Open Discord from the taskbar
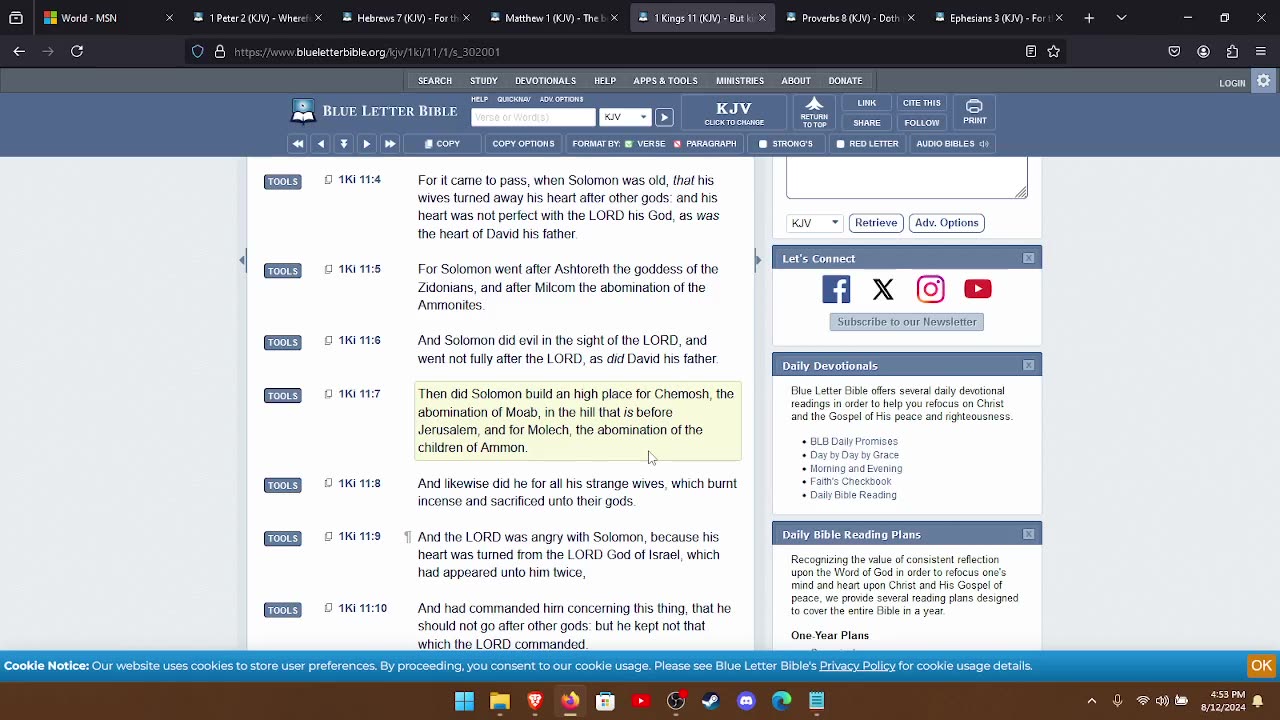Viewport: 1280px width, 720px height. pyautogui.click(x=746, y=701)
